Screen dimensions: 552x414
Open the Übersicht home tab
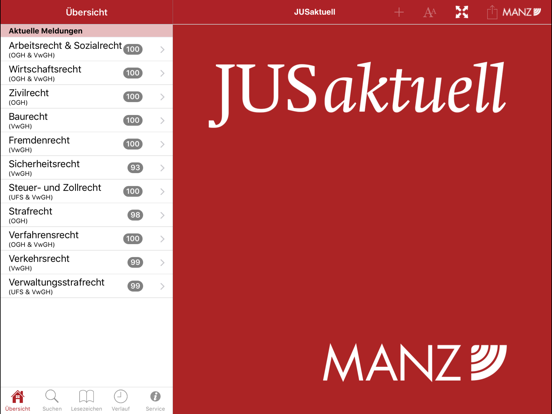(18, 401)
